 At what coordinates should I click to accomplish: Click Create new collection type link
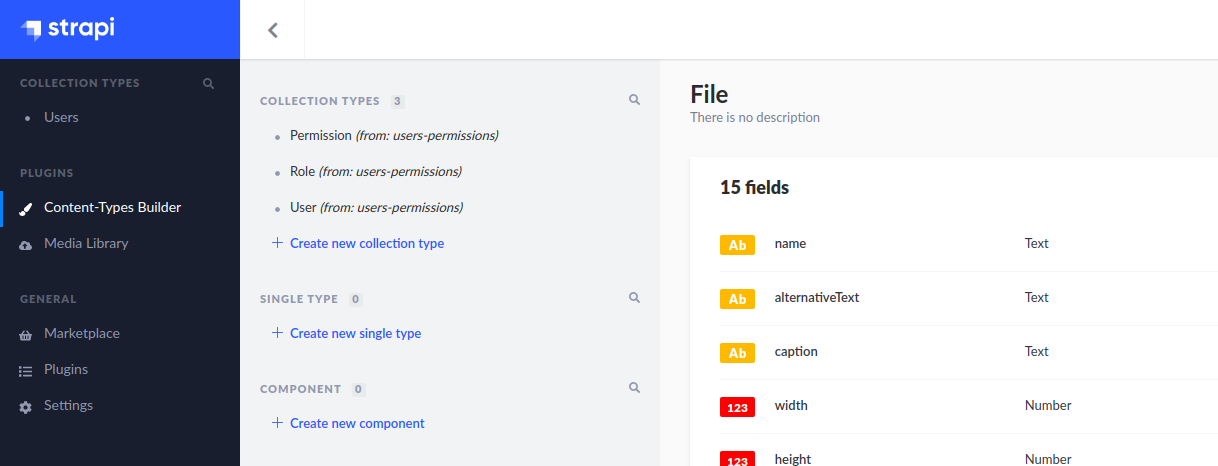pyautogui.click(x=367, y=243)
